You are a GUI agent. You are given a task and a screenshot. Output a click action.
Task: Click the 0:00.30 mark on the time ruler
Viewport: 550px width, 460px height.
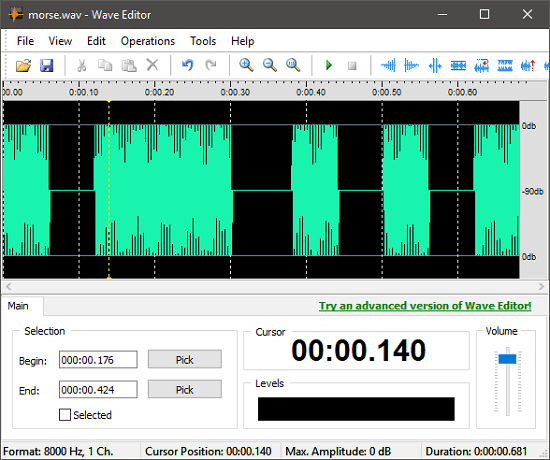coord(235,92)
